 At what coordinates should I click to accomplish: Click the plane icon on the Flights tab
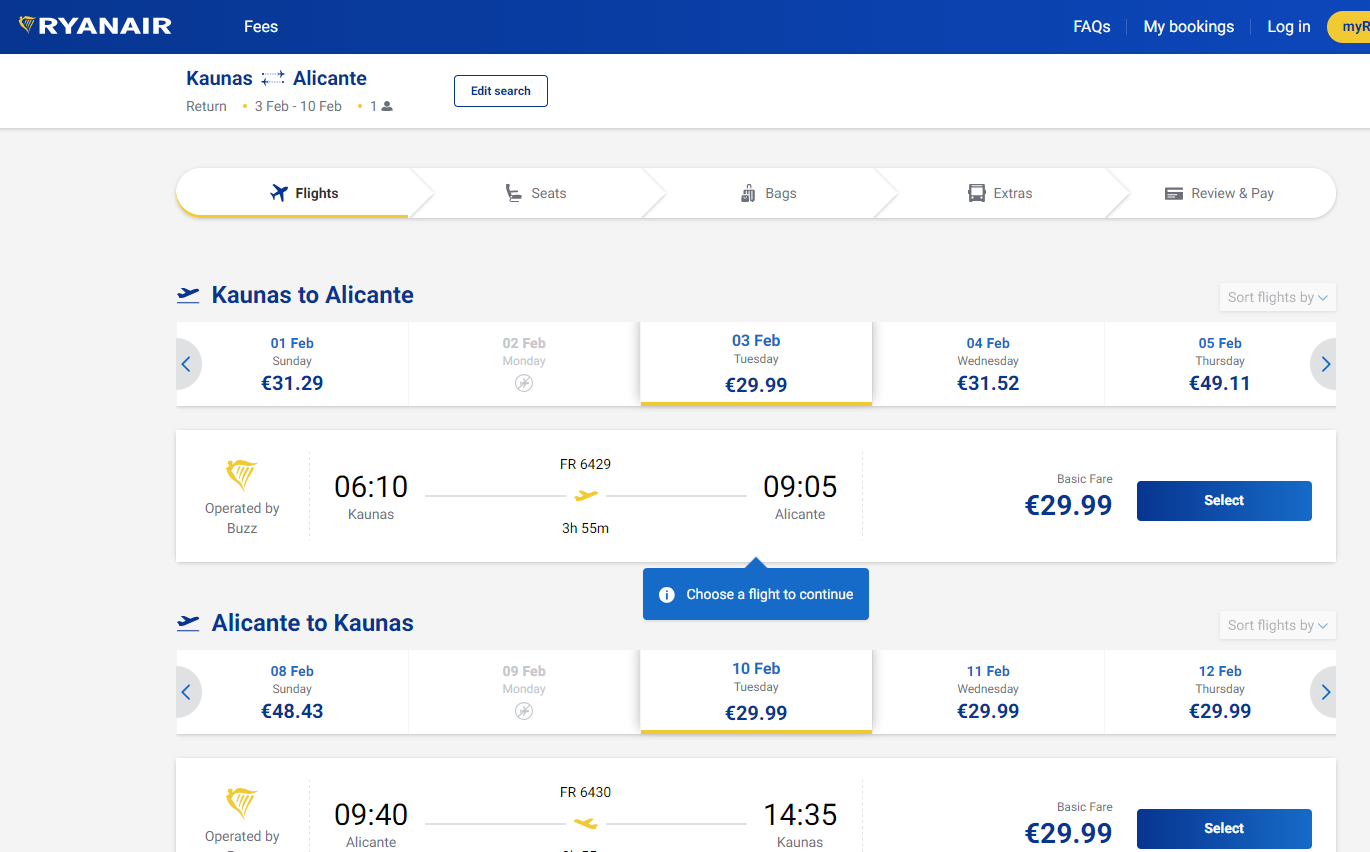click(274, 192)
